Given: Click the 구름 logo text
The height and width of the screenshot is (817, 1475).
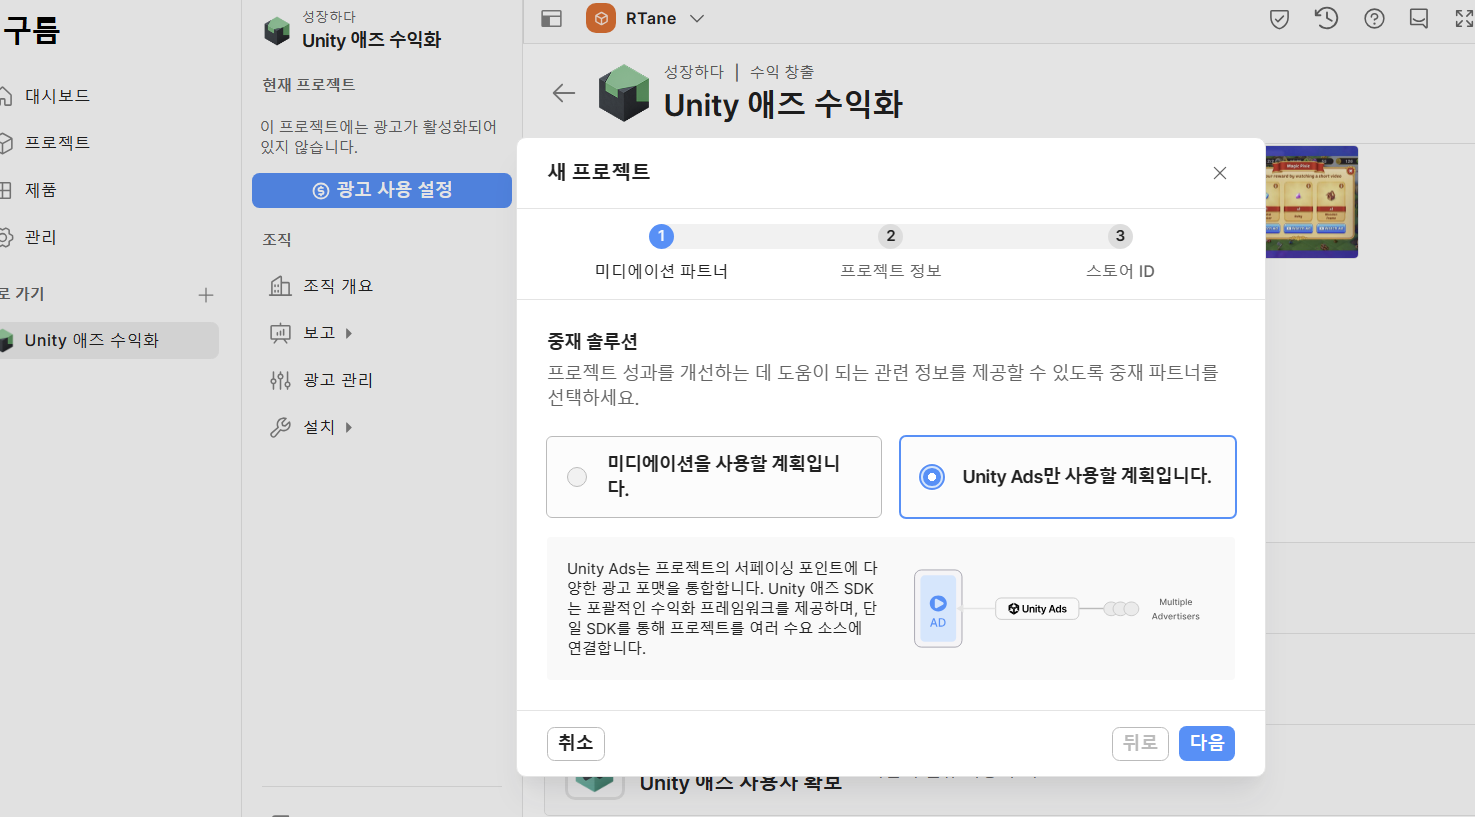Looking at the screenshot, I should 31,31.
